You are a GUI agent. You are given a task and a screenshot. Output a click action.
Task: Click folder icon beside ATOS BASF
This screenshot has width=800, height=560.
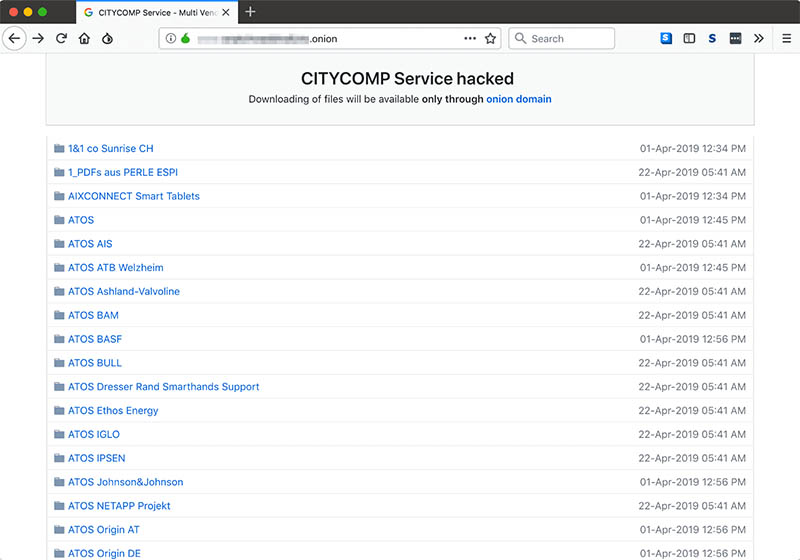pos(59,339)
